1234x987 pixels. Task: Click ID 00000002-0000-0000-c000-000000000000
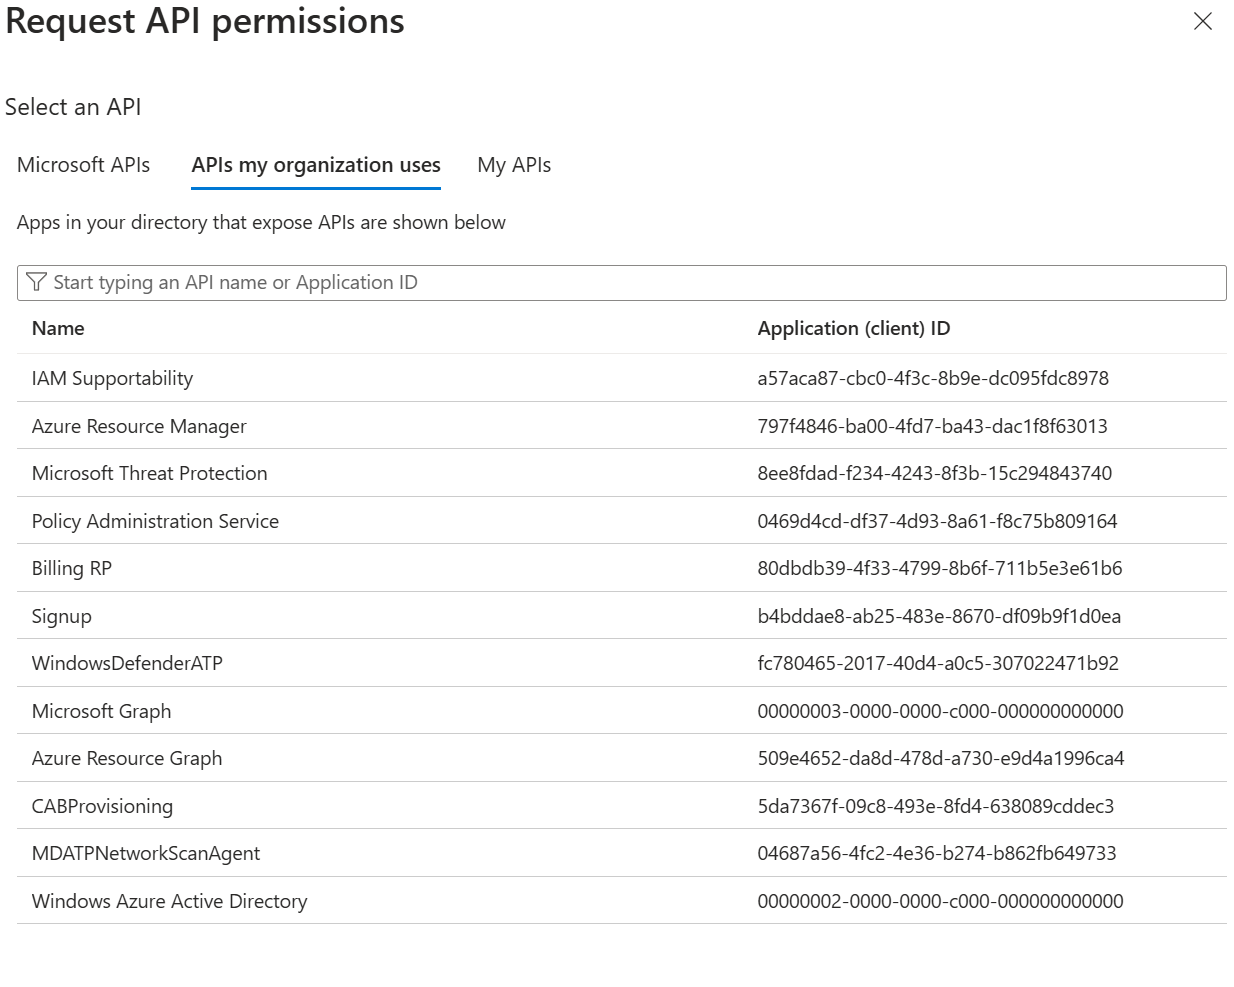click(x=940, y=901)
